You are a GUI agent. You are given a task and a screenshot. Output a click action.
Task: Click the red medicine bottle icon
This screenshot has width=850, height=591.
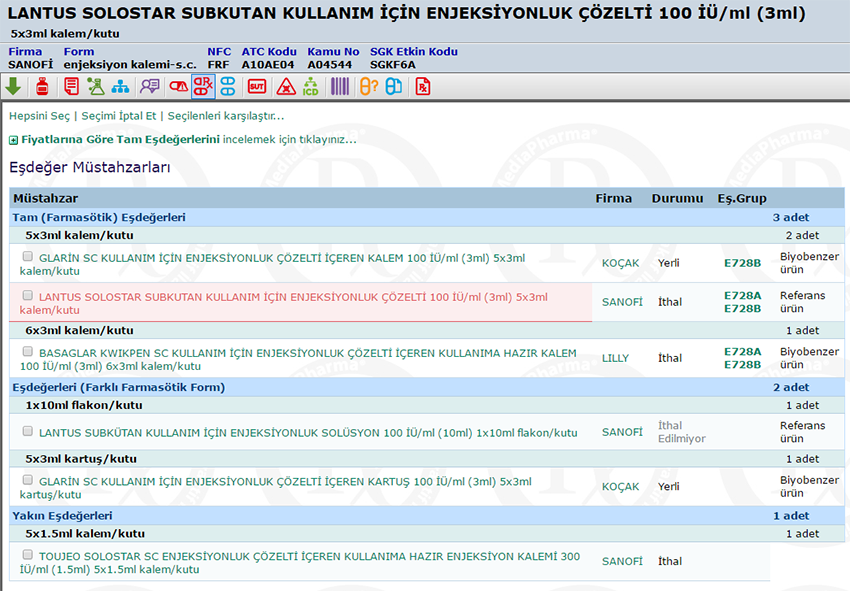click(42, 86)
